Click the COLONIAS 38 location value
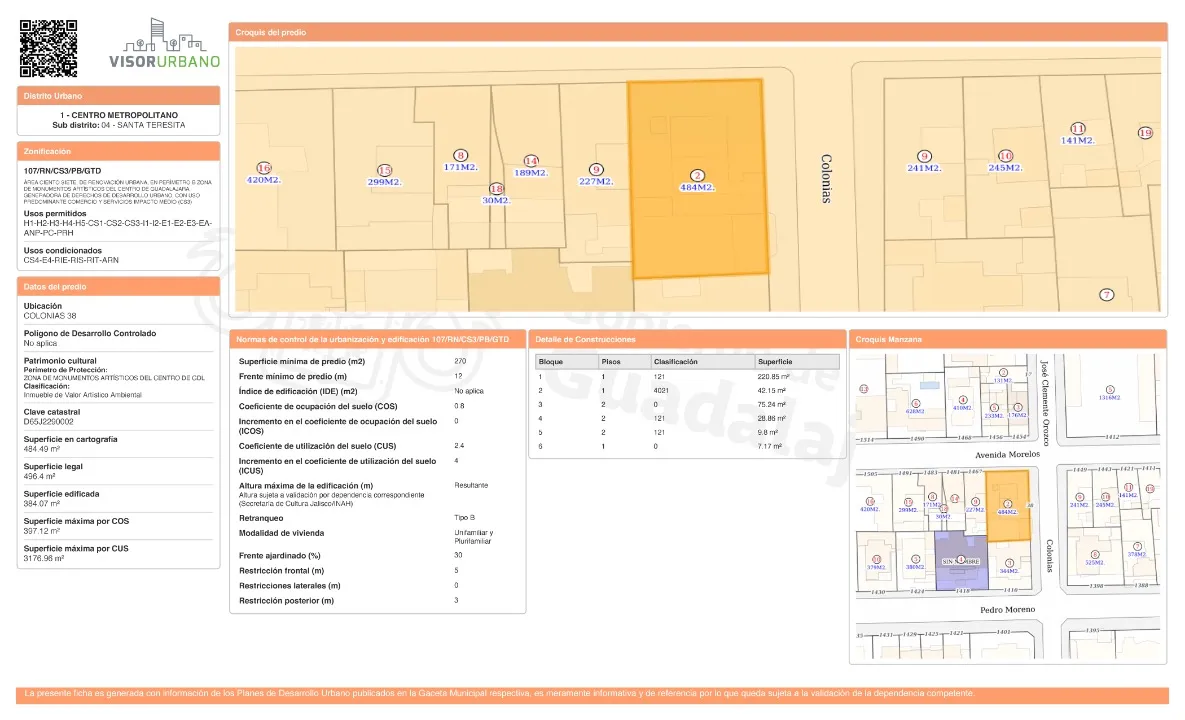Screen dimensions: 1185x720 [x=50, y=316]
